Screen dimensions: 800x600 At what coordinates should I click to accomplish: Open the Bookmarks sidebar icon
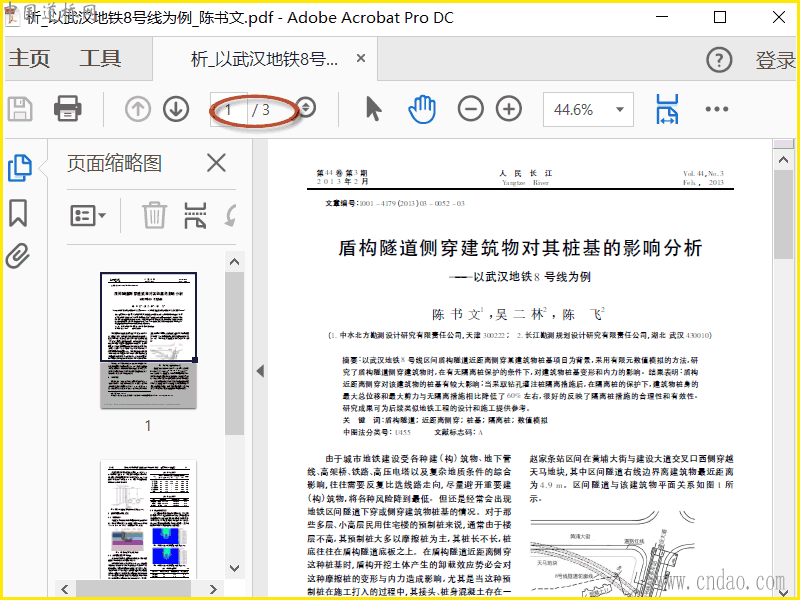coord(18,213)
